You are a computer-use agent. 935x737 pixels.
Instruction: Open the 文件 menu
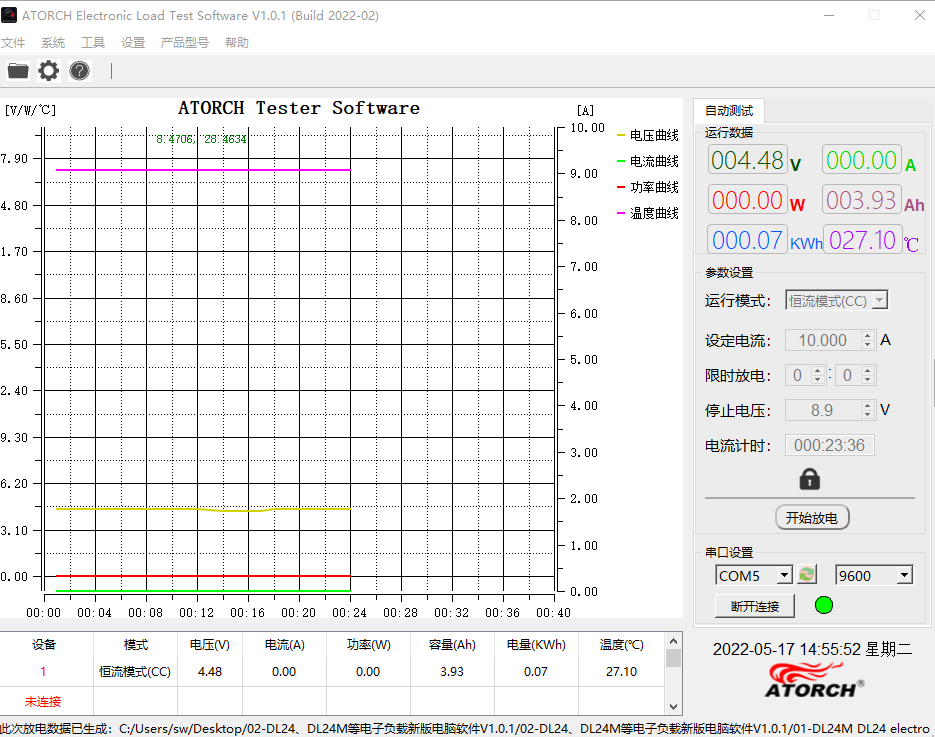[x=13, y=42]
